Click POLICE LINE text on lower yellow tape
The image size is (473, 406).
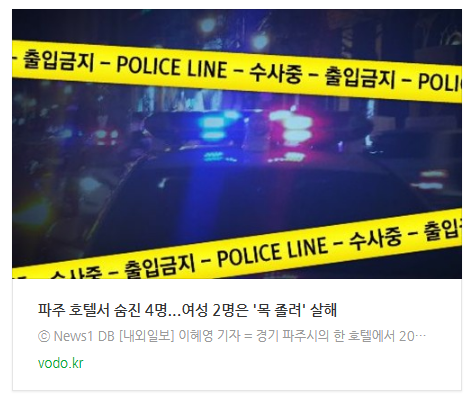[272, 251]
